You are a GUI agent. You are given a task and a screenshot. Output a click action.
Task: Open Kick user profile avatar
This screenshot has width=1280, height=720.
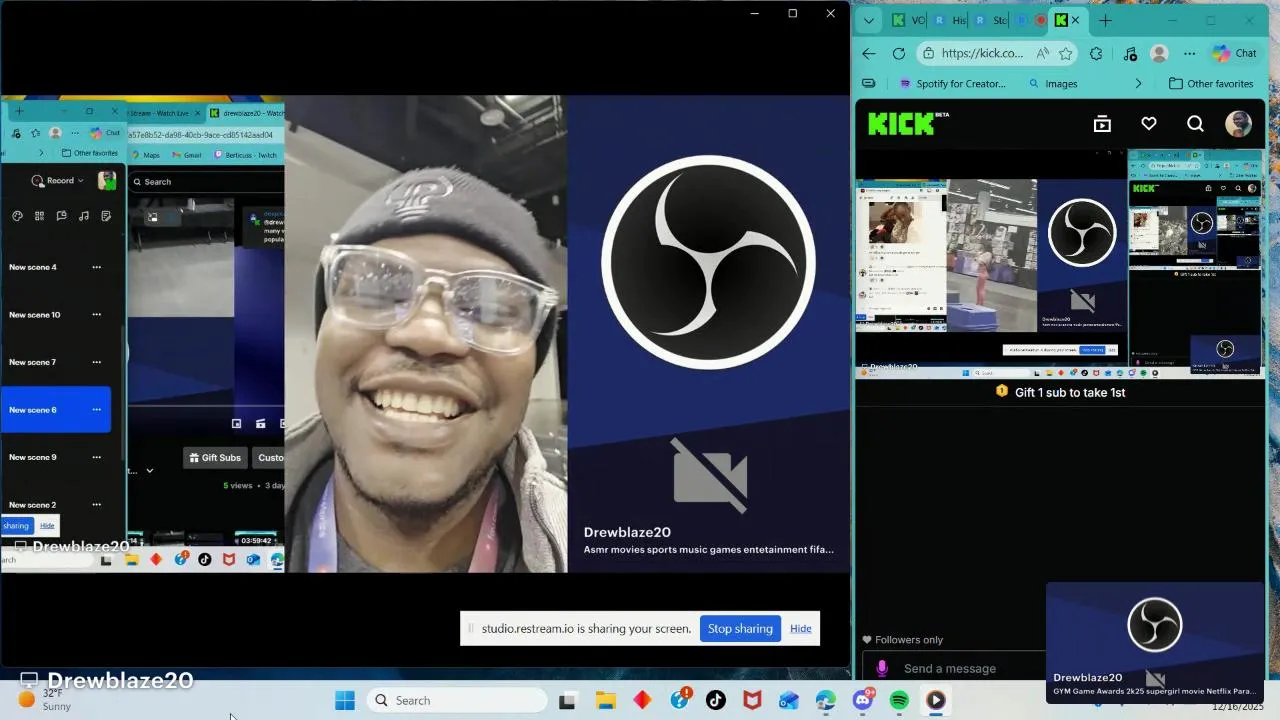click(x=1238, y=124)
